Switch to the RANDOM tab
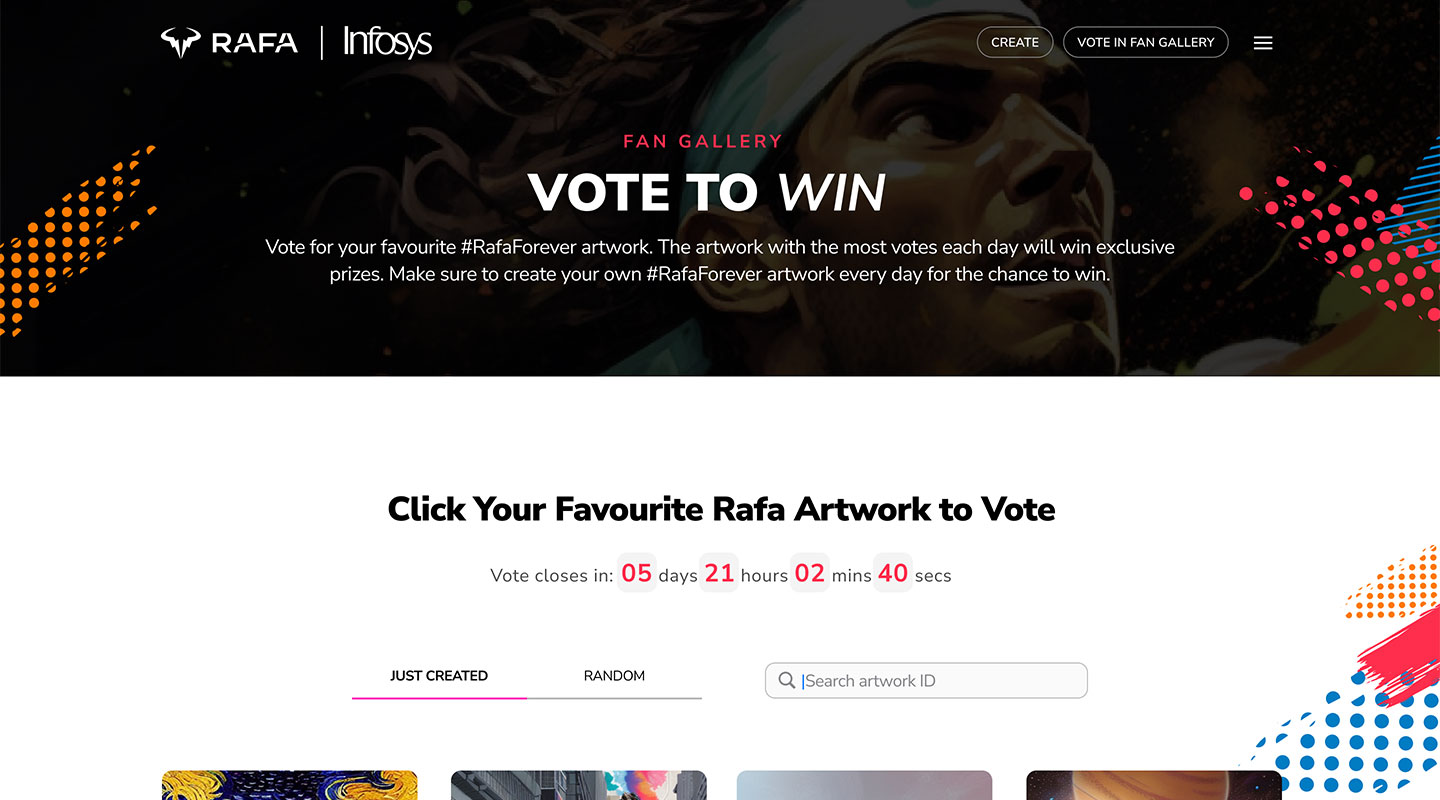 tap(614, 676)
